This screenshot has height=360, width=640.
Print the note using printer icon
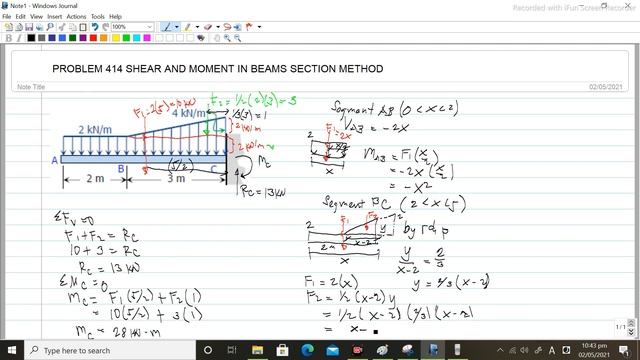click(x=40, y=27)
